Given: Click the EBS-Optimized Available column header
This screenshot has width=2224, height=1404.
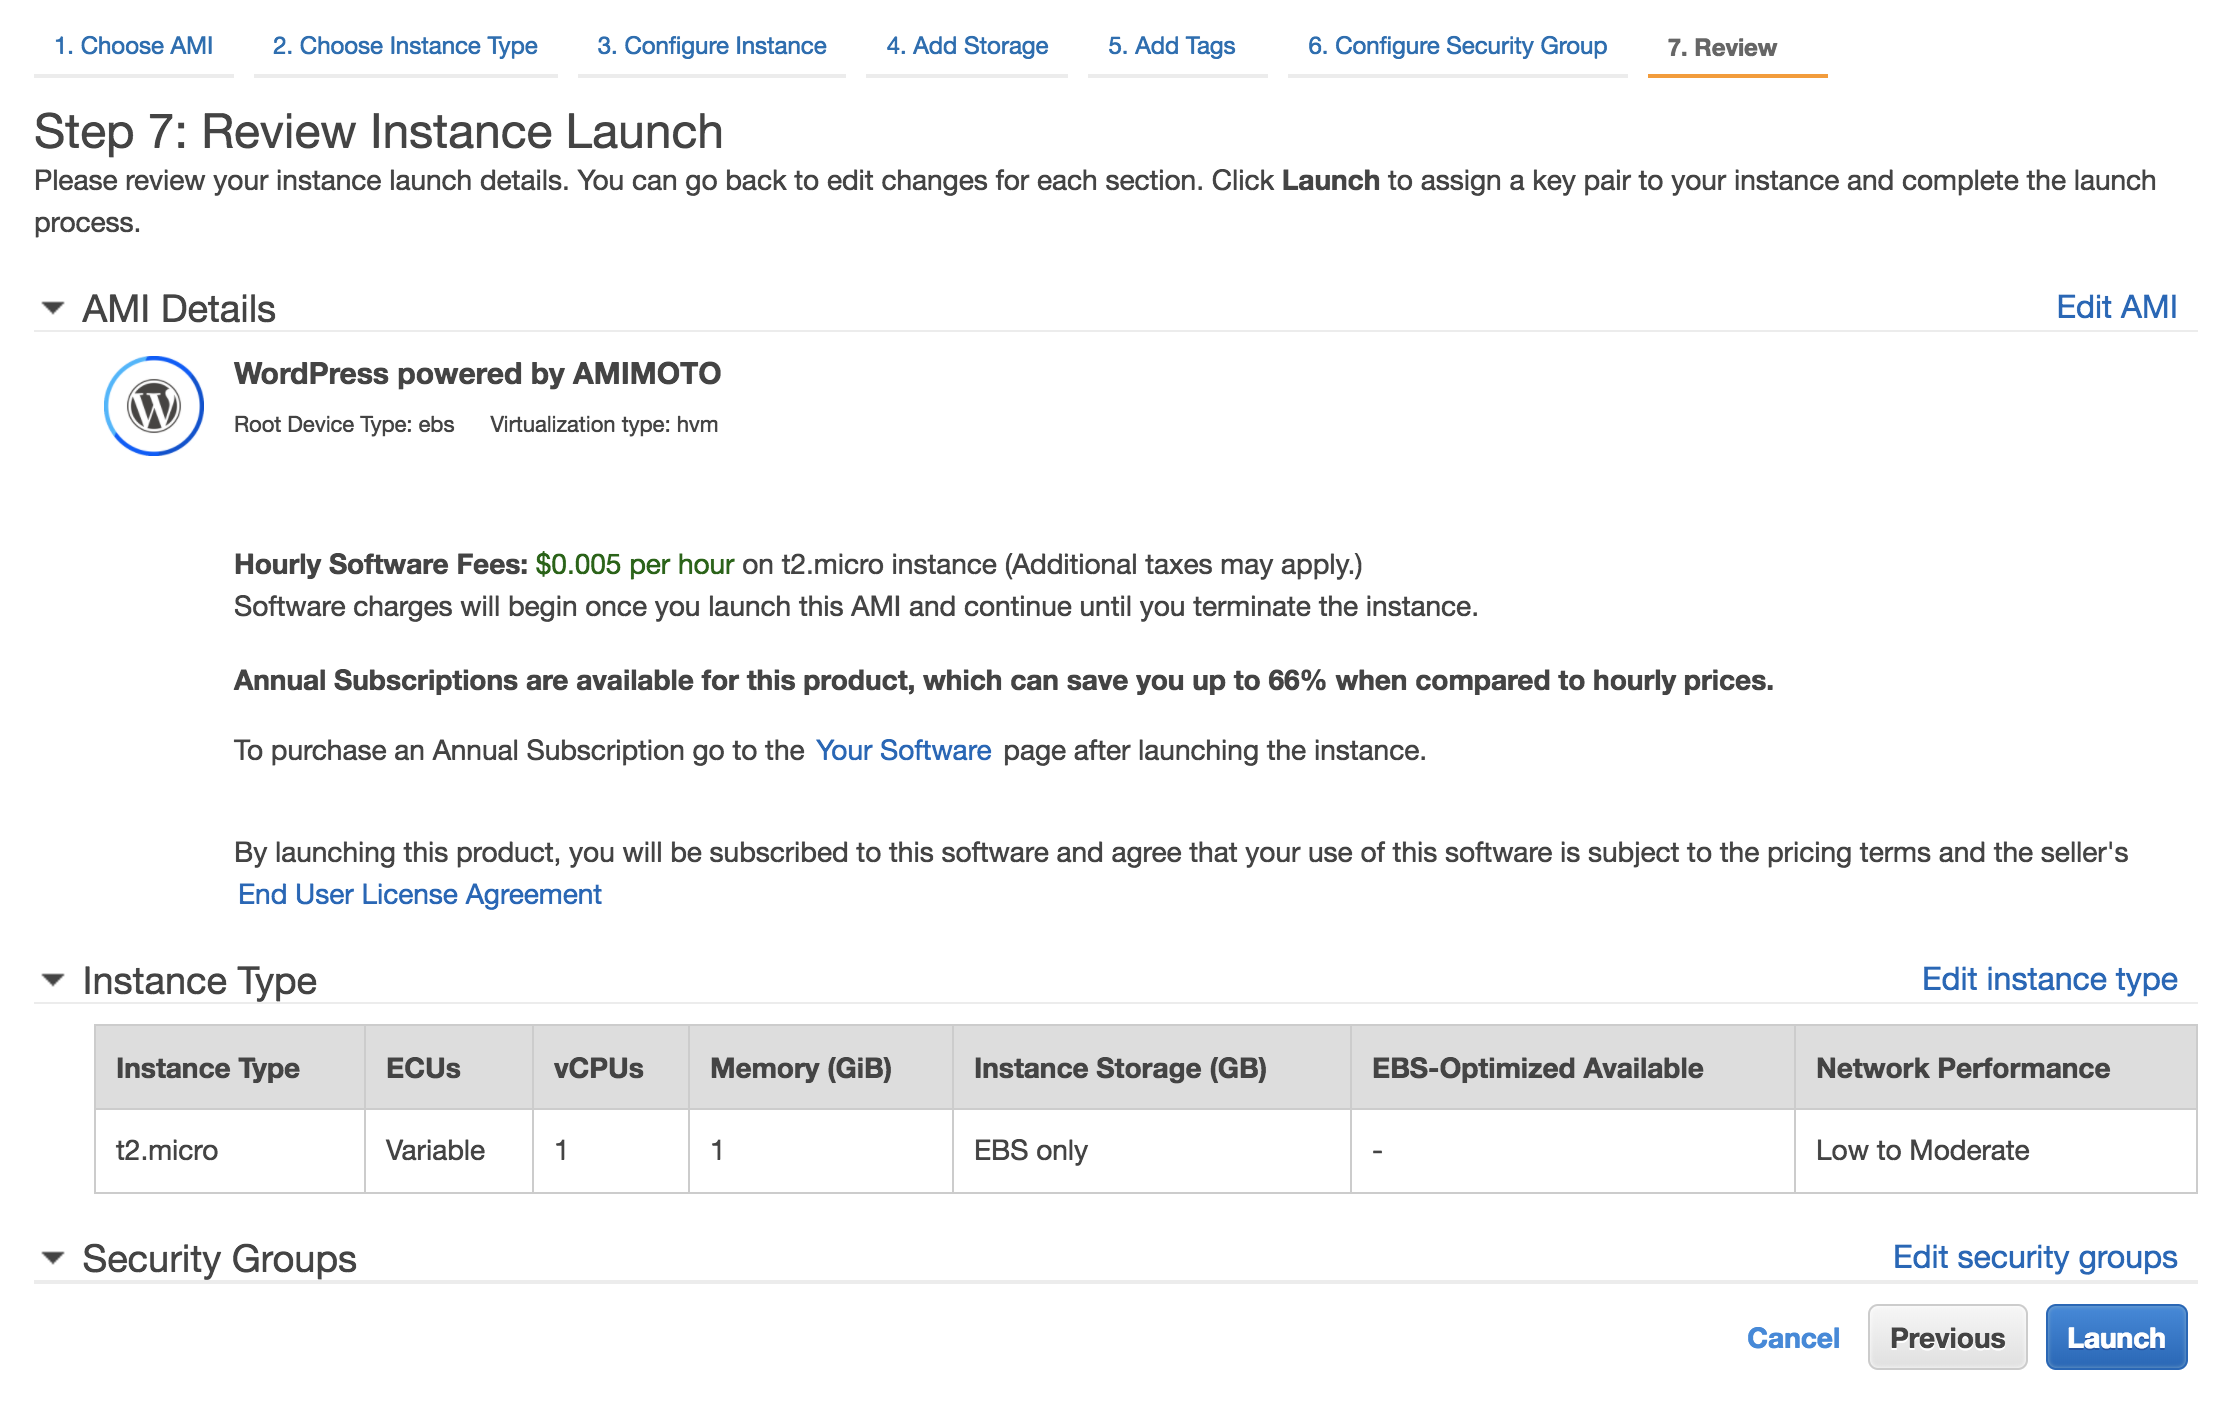Looking at the screenshot, I should pos(1573,1068).
